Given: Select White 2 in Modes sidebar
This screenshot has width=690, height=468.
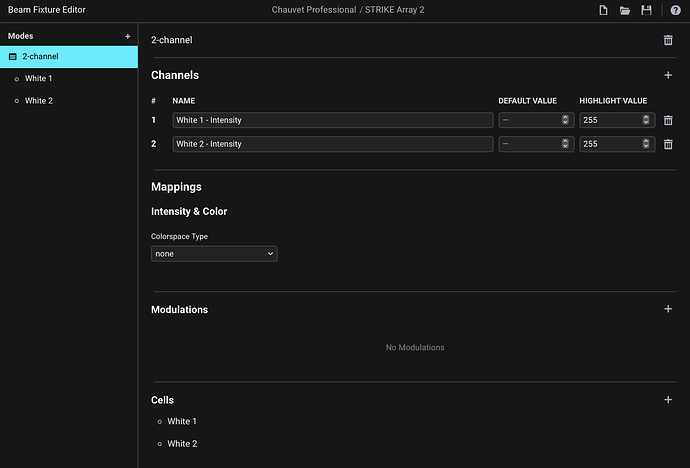Looking at the screenshot, I should point(38,101).
